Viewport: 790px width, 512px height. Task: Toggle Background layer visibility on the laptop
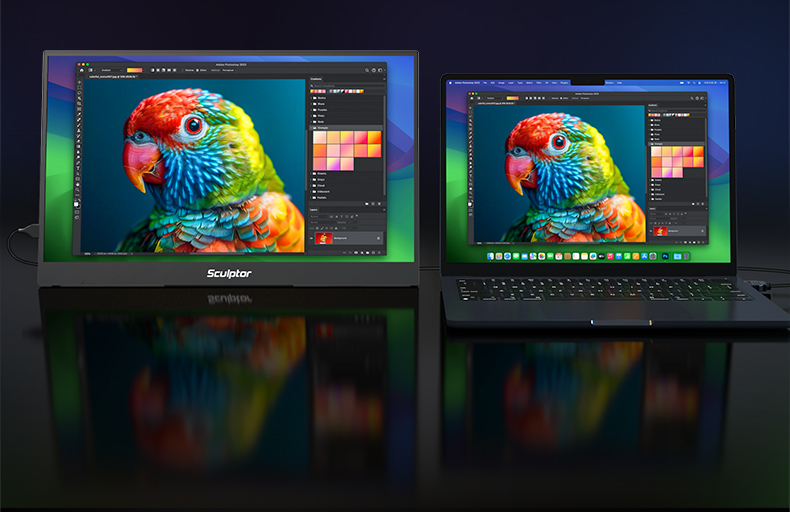[650, 232]
